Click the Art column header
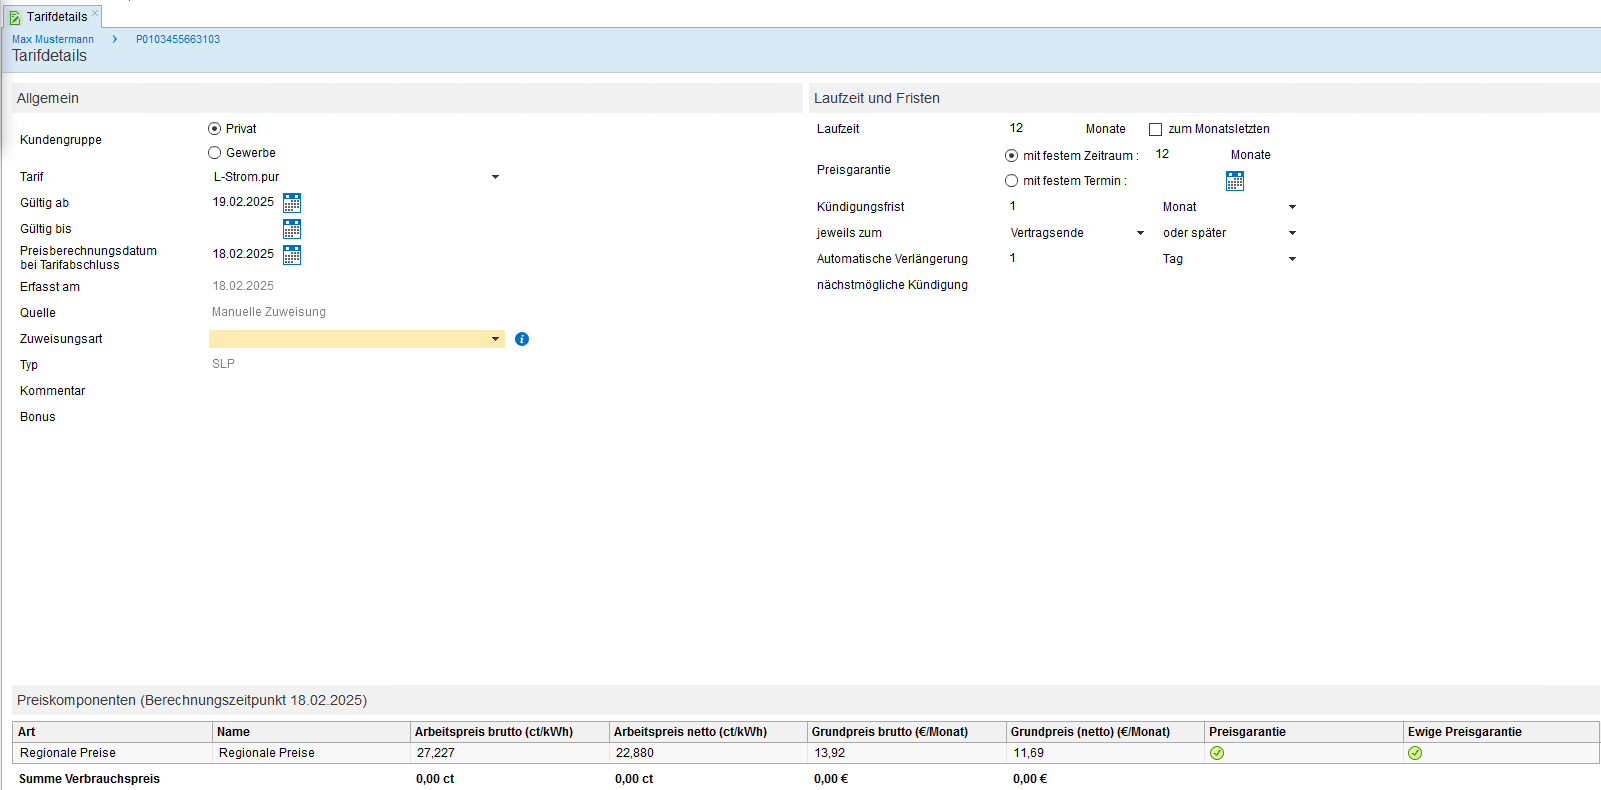This screenshot has height=790, width=1601. (x=112, y=732)
